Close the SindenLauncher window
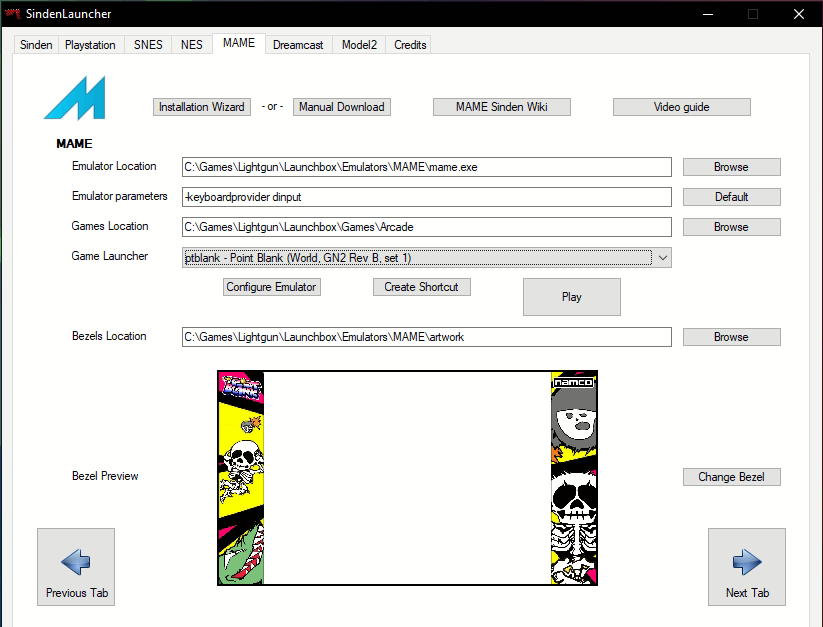The width and height of the screenshot is (823, 627). 799,14
